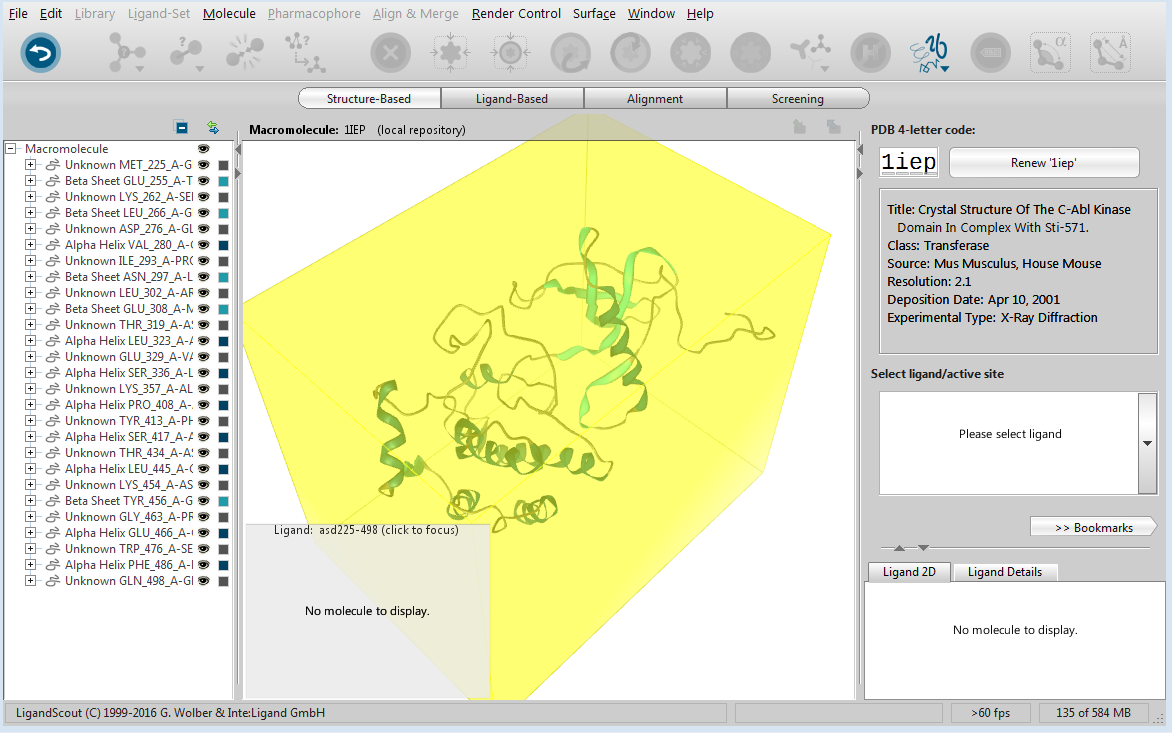Click the green sync arrows icon above tree
The image size is (1172, 733).
[213, 128]
